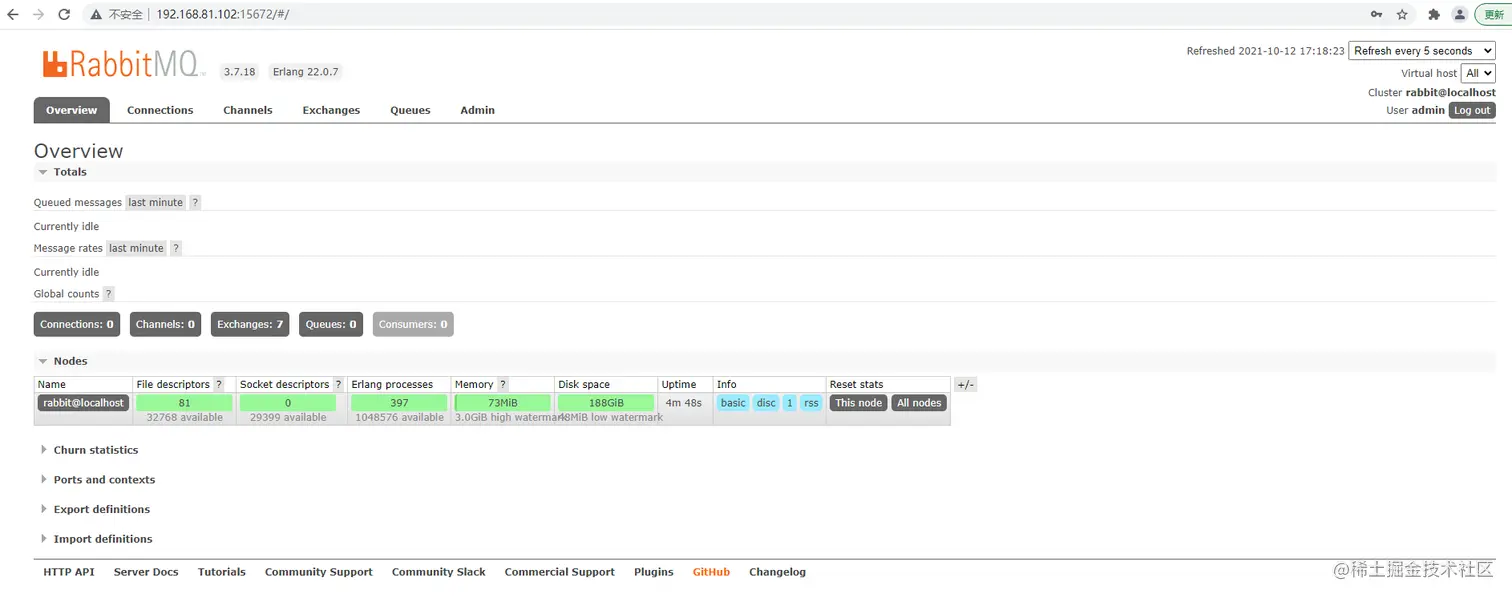This screenshot has width=1512, height=598.
Task: Select the Overview tab
Action: tap(72, 110)
